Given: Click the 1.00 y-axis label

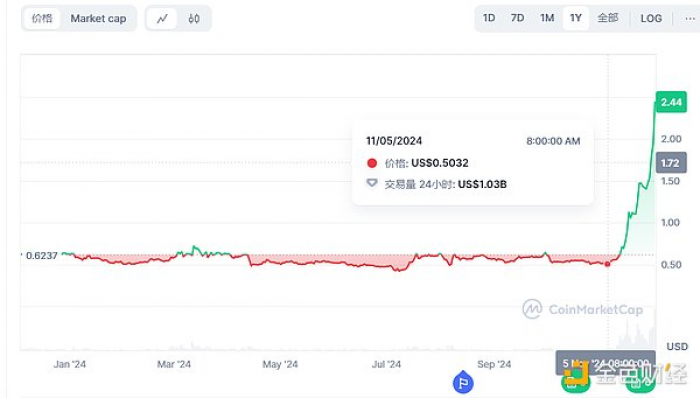Looking at the screenshot, I should tap(671, 223).
